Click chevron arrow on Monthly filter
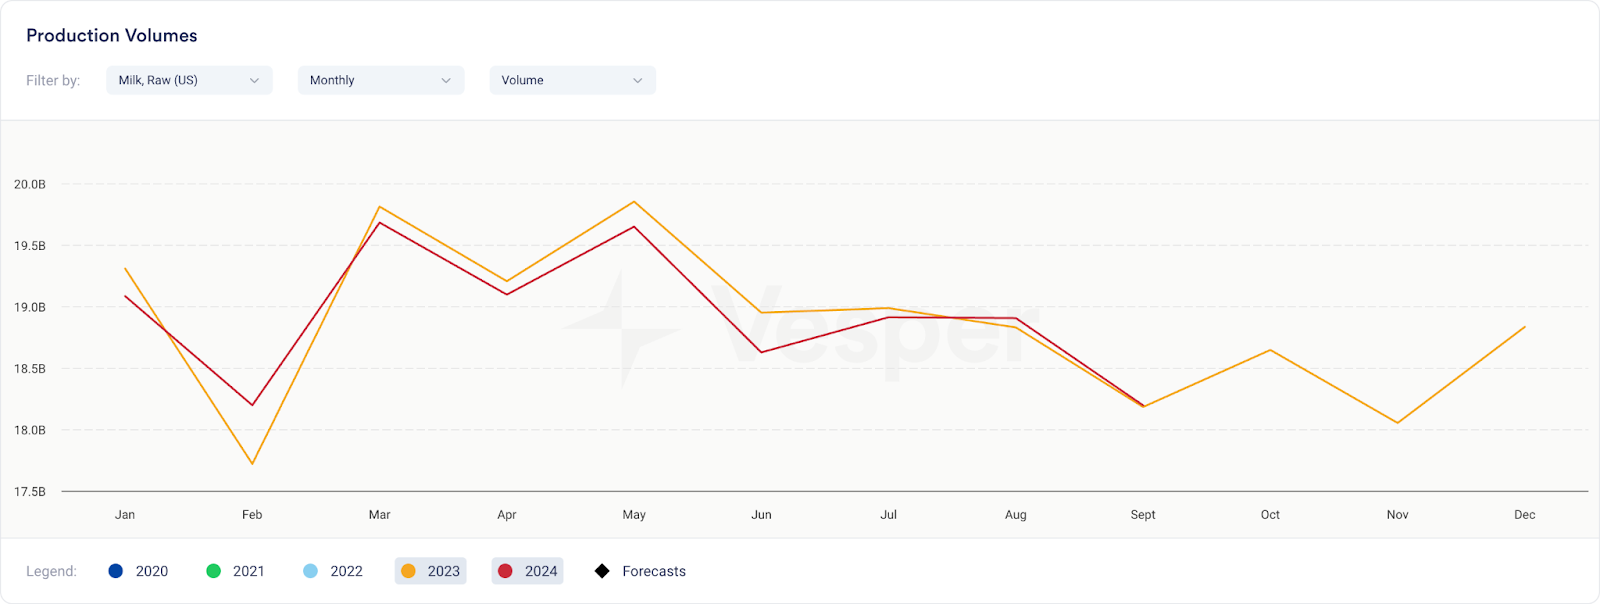This screenshot has height=604, width=1600. click(x=446, y=80)
